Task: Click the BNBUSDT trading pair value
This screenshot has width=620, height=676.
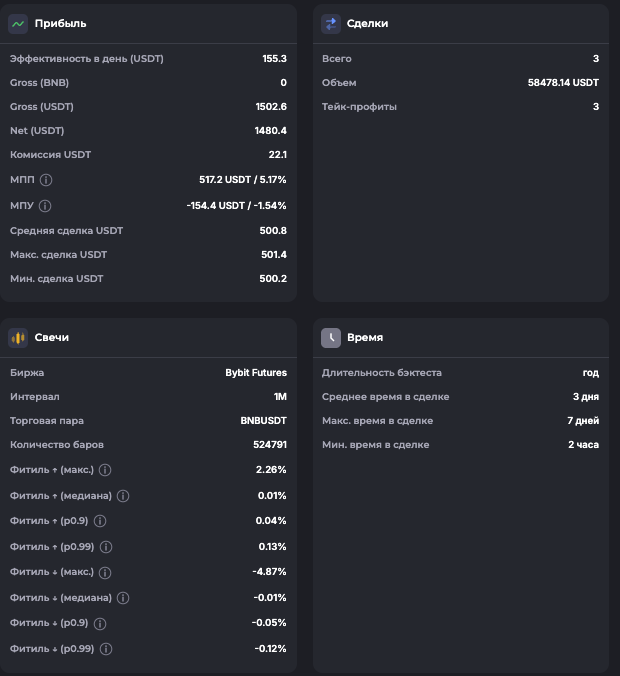Action: (x=264, y=421)
